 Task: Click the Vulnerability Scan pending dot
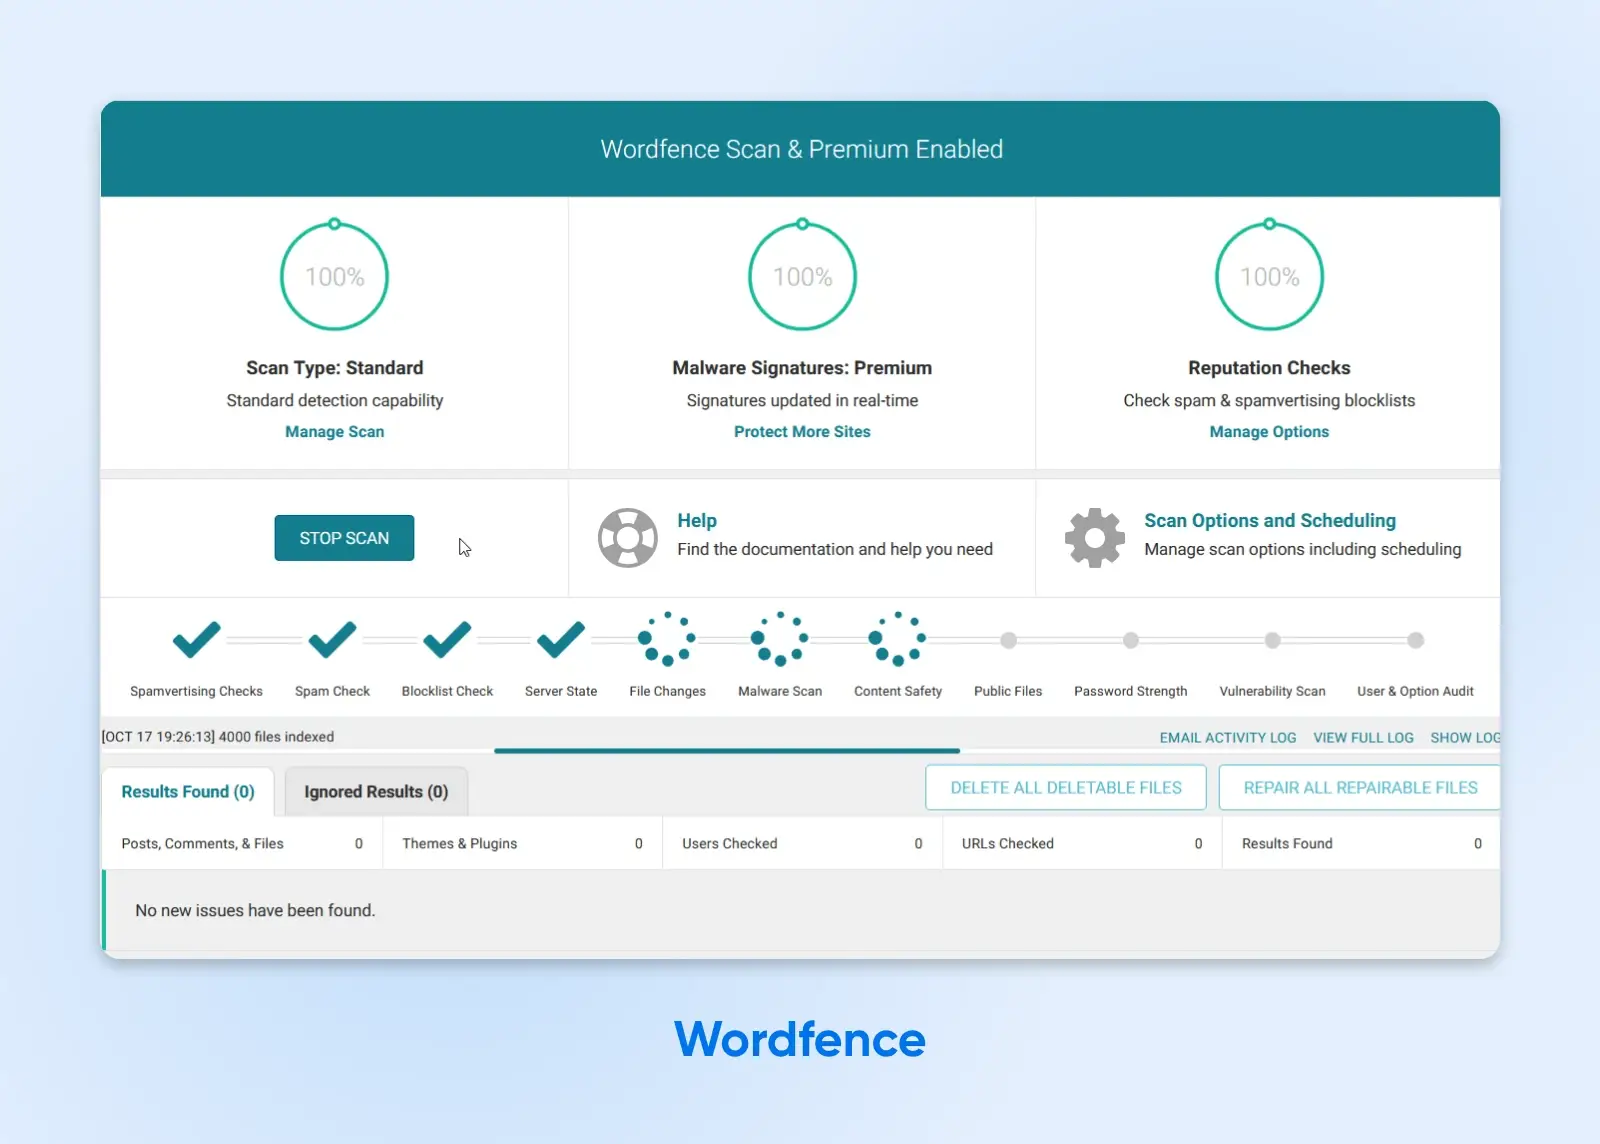(x=1272, y=640)
